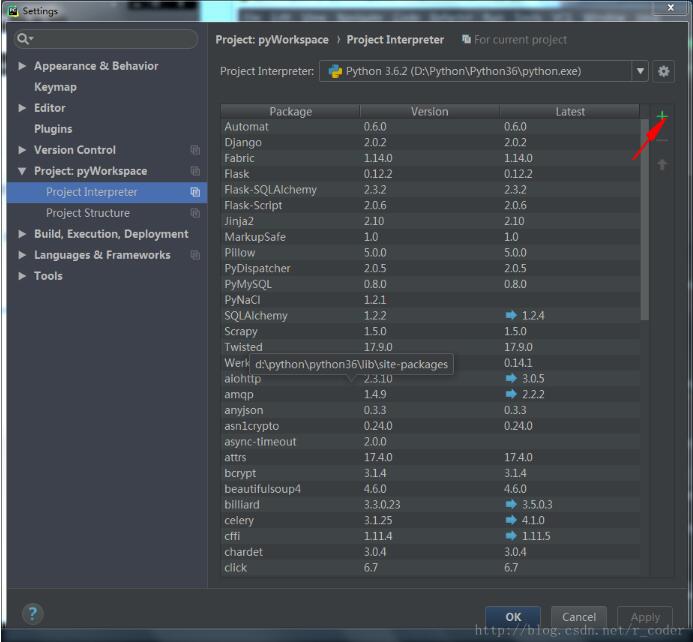This screenshot has width=693, height=642.
Task: Select the chardet package row
Action: click(430, 551)
